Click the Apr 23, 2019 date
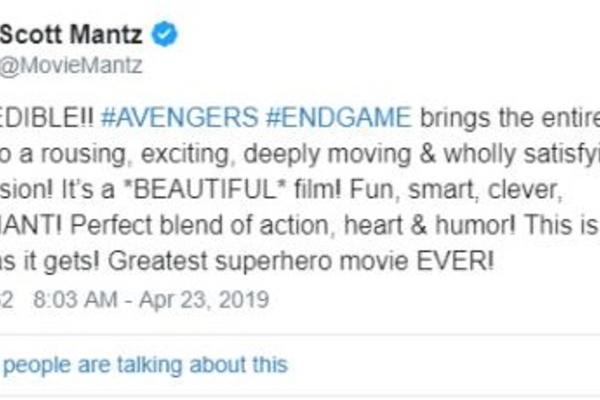Viewport: 600px width, 400px height. pyautogui.click(x=204, y=299)
